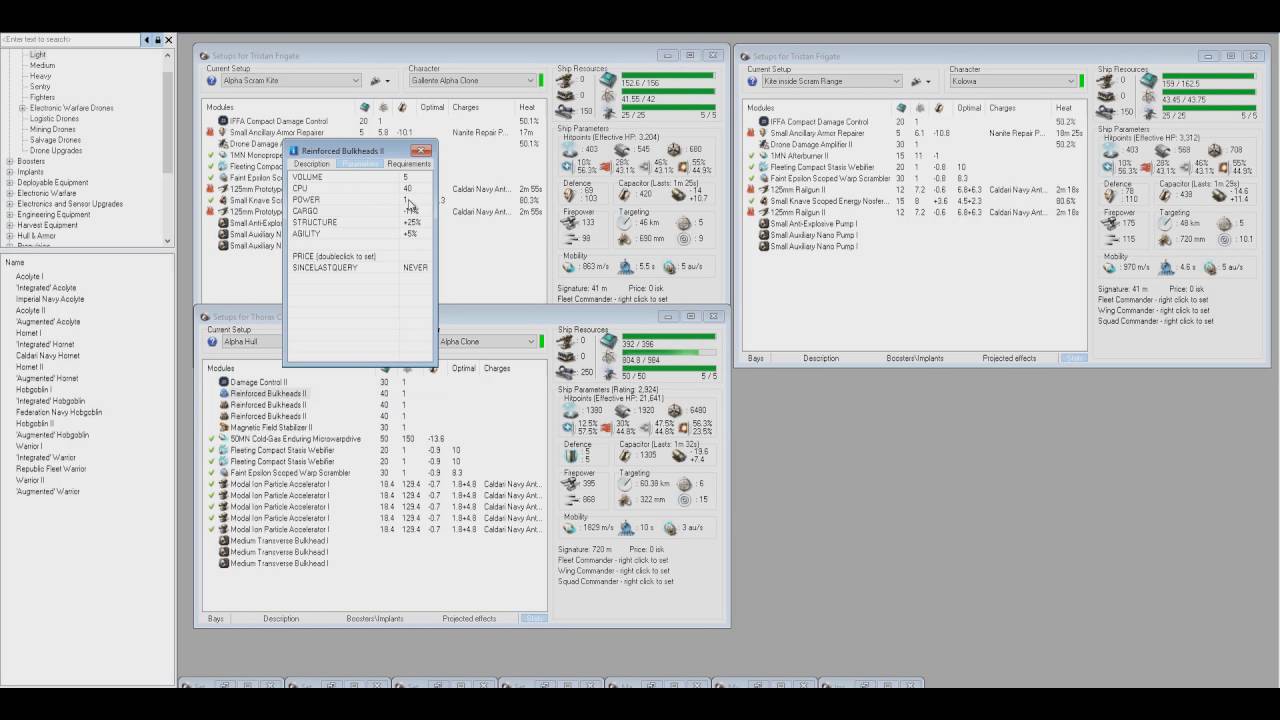Expand Implants tree node
The height and width of the screenshot is (720, 1280).
point(10,172)
